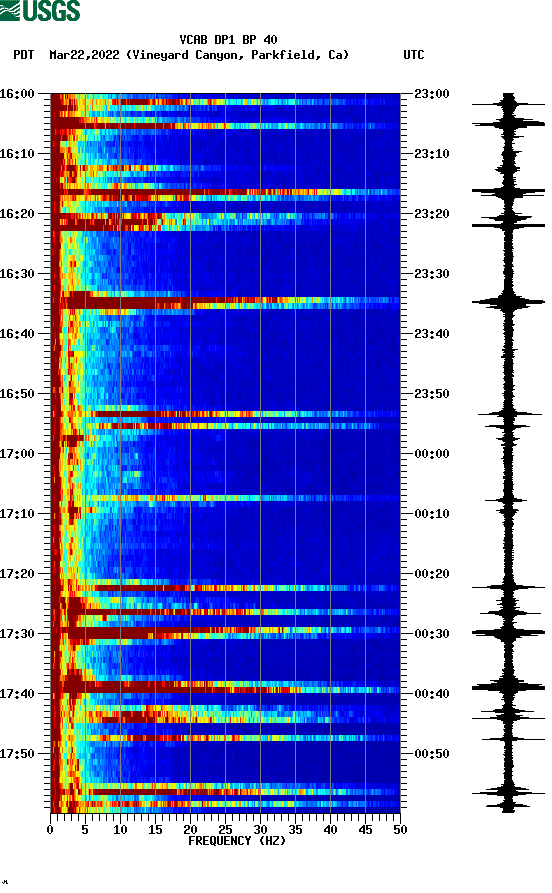Click the PDT timezone label
This screenshot has width=552, height=893.
pyautogui.click(x=23, y=55)
